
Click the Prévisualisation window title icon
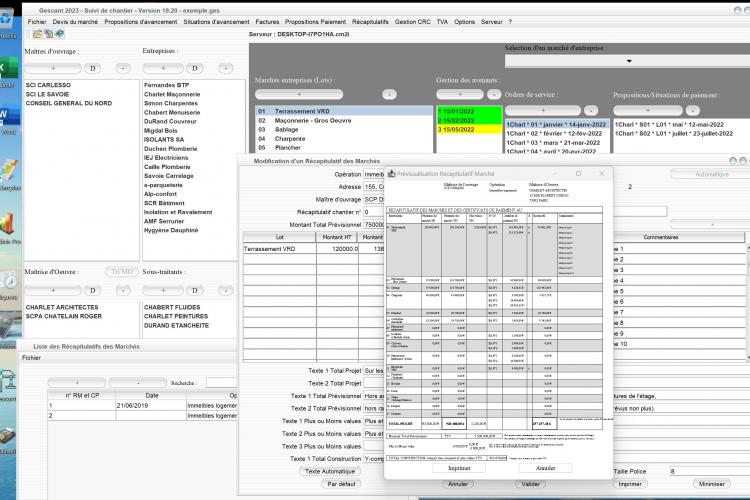(x=391, y=173)
